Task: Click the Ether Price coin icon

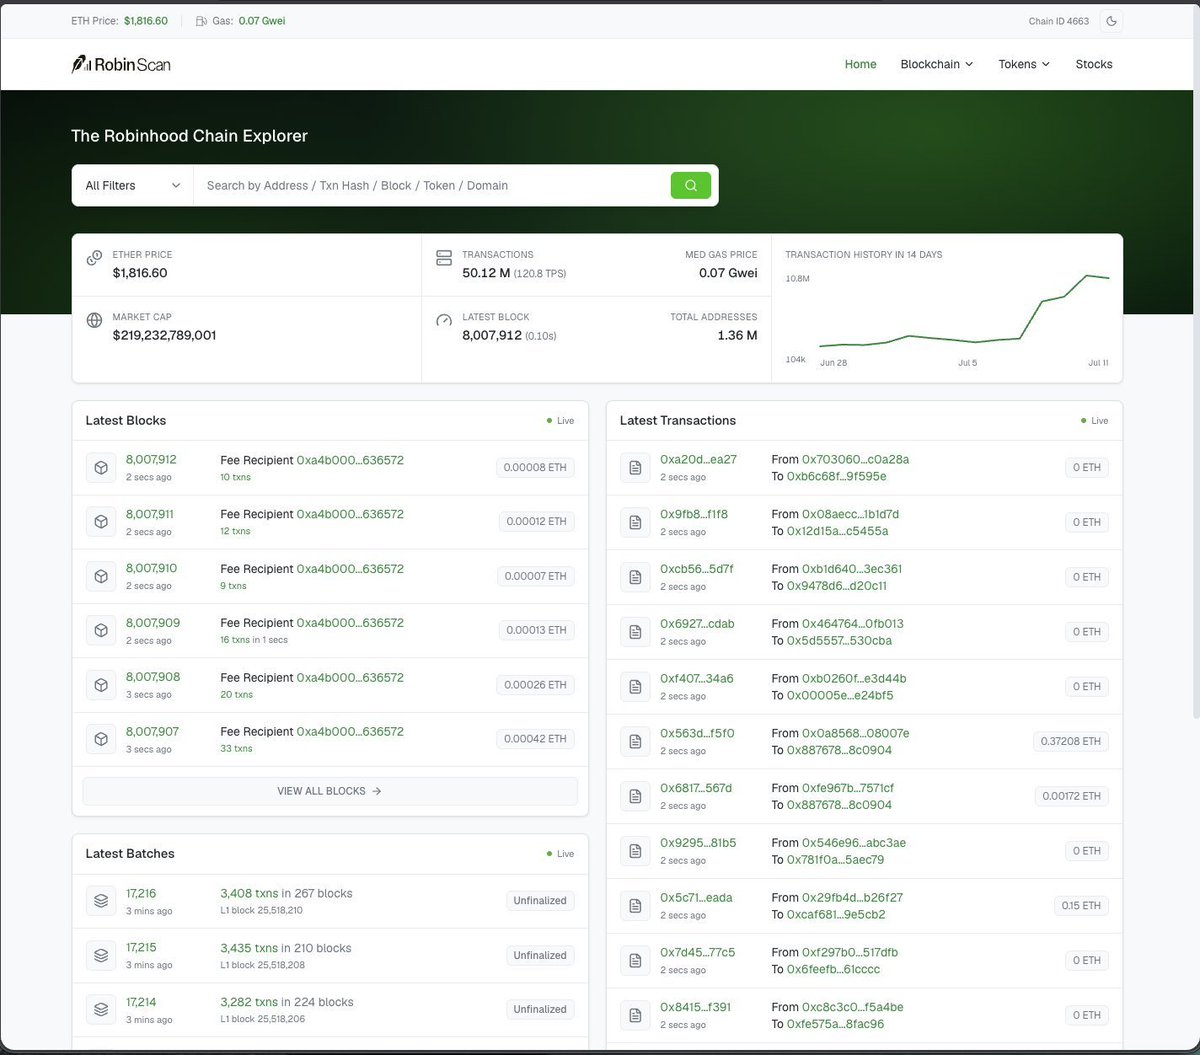Action: 95,258
